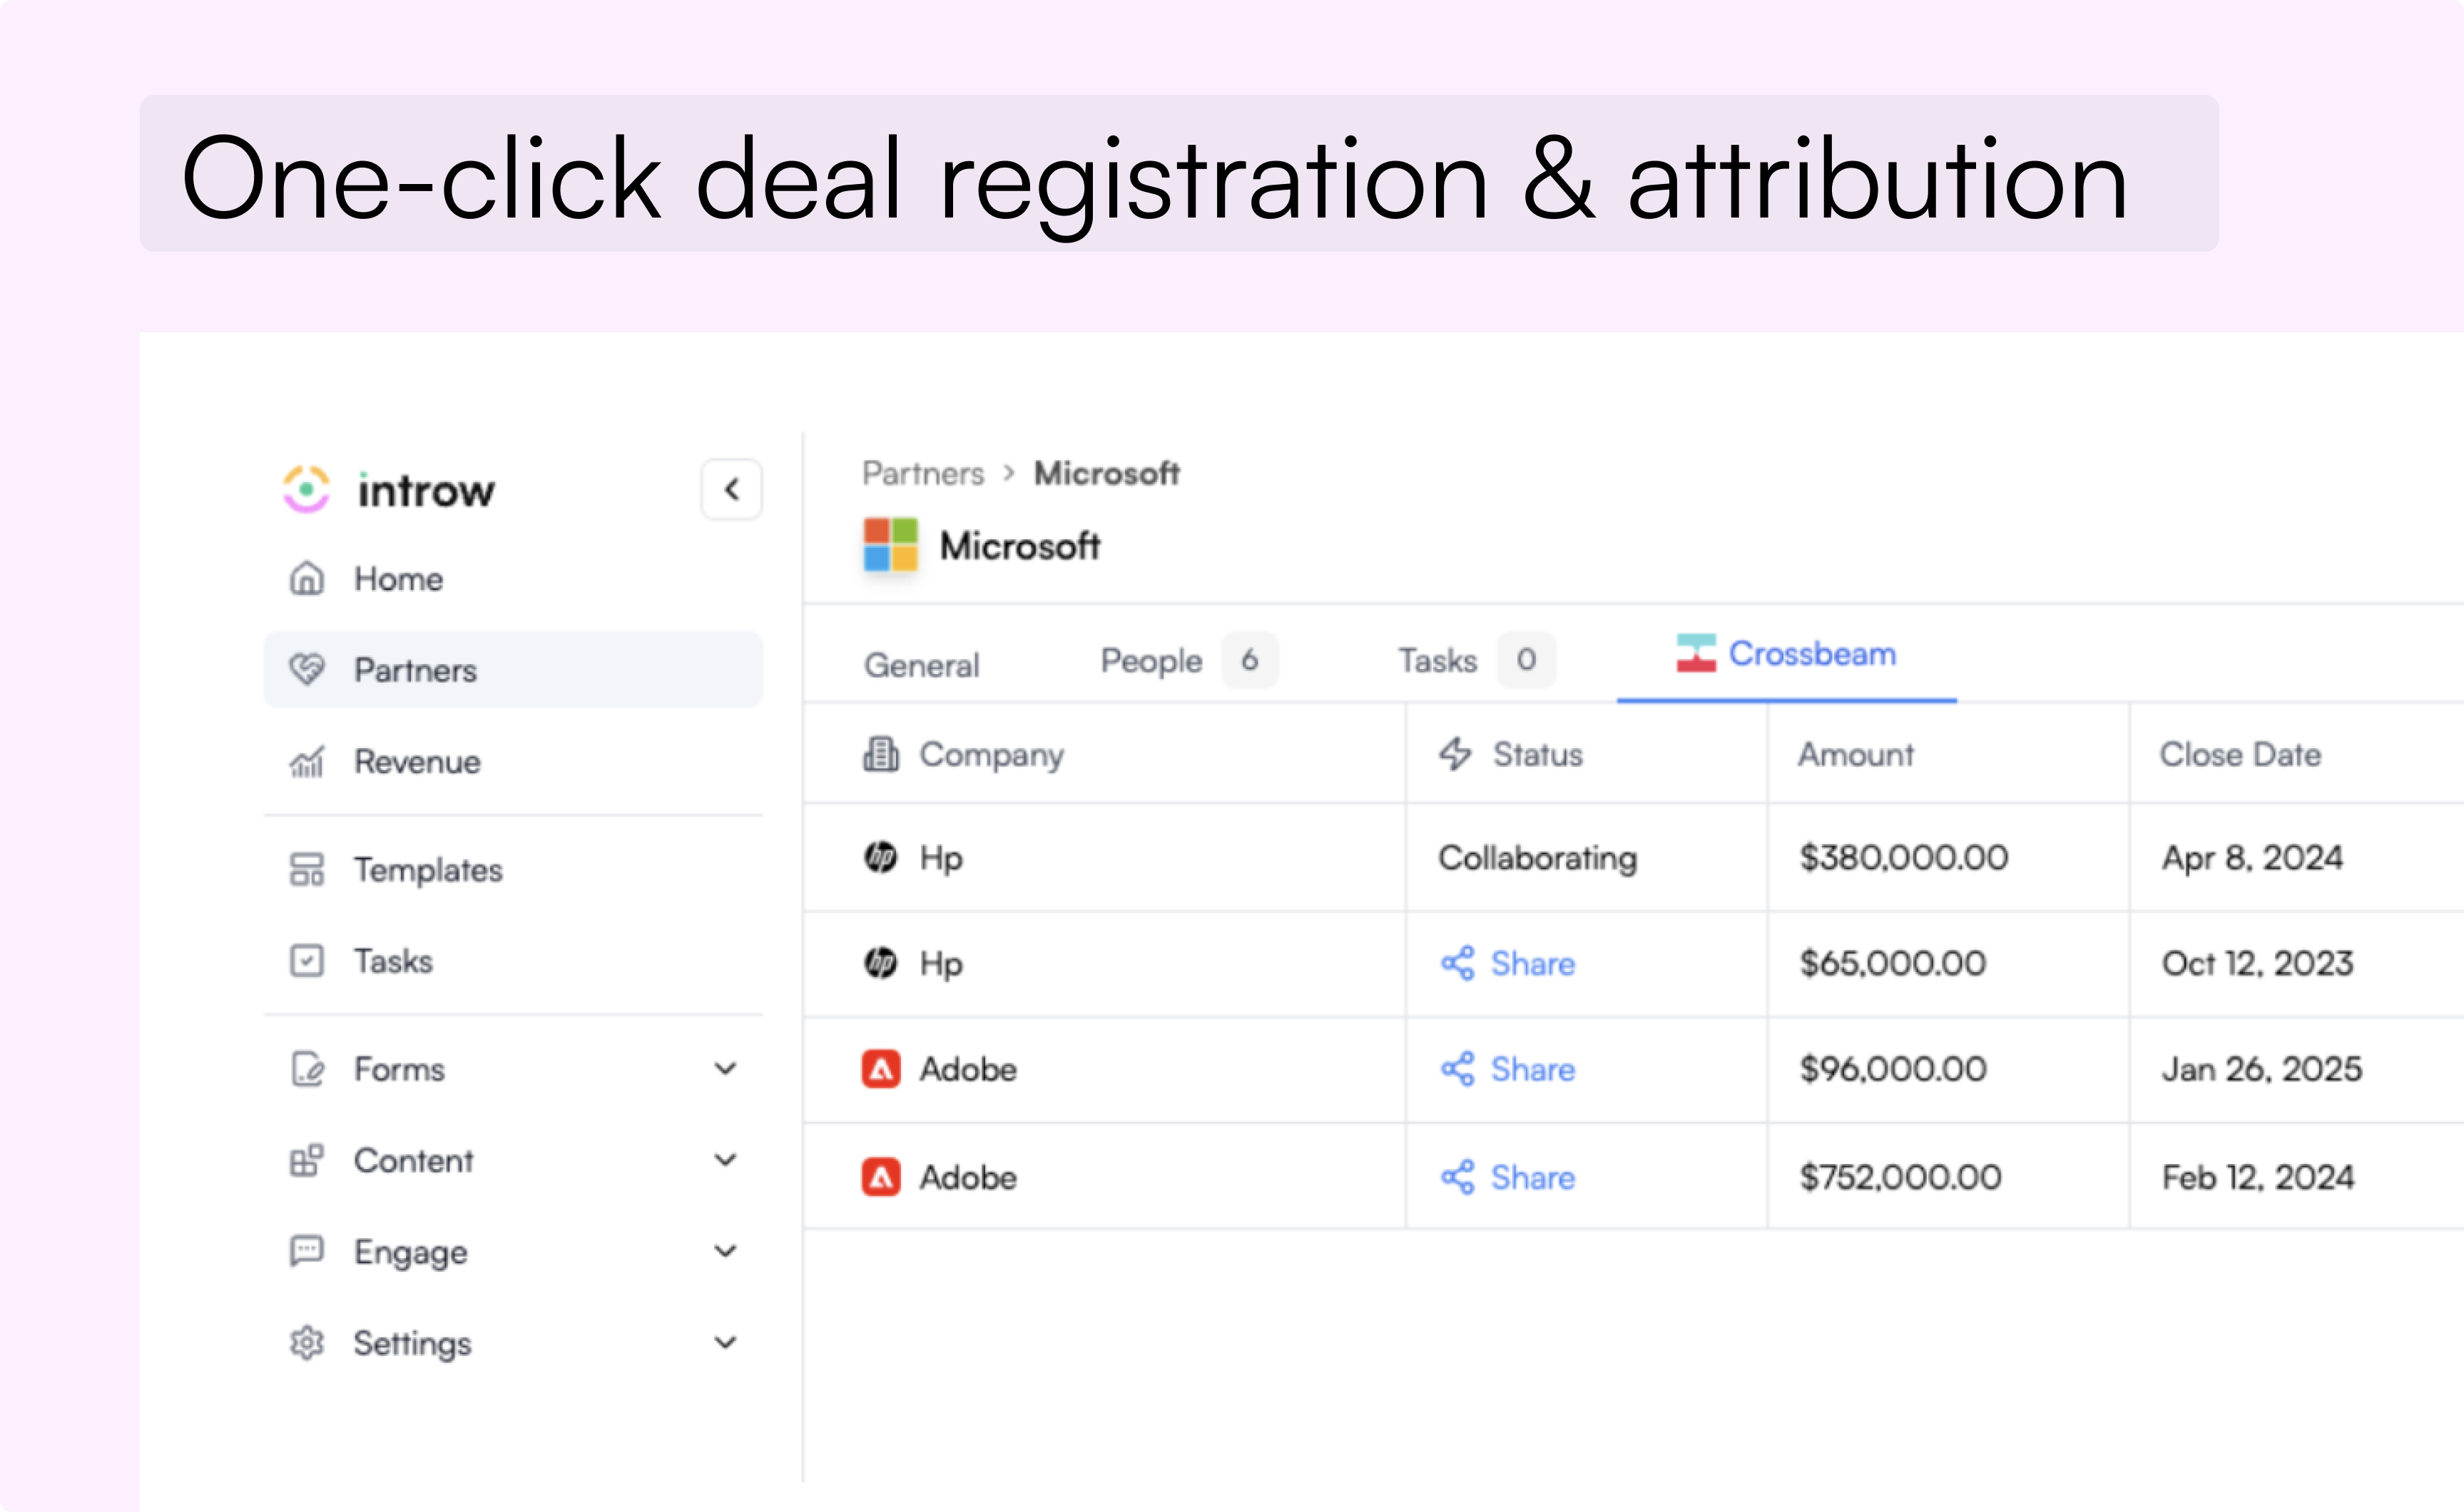Click share icon for $752,000.00 Adobe deal
Screen dimensions: 2464x1512
click(1458, 1177)
